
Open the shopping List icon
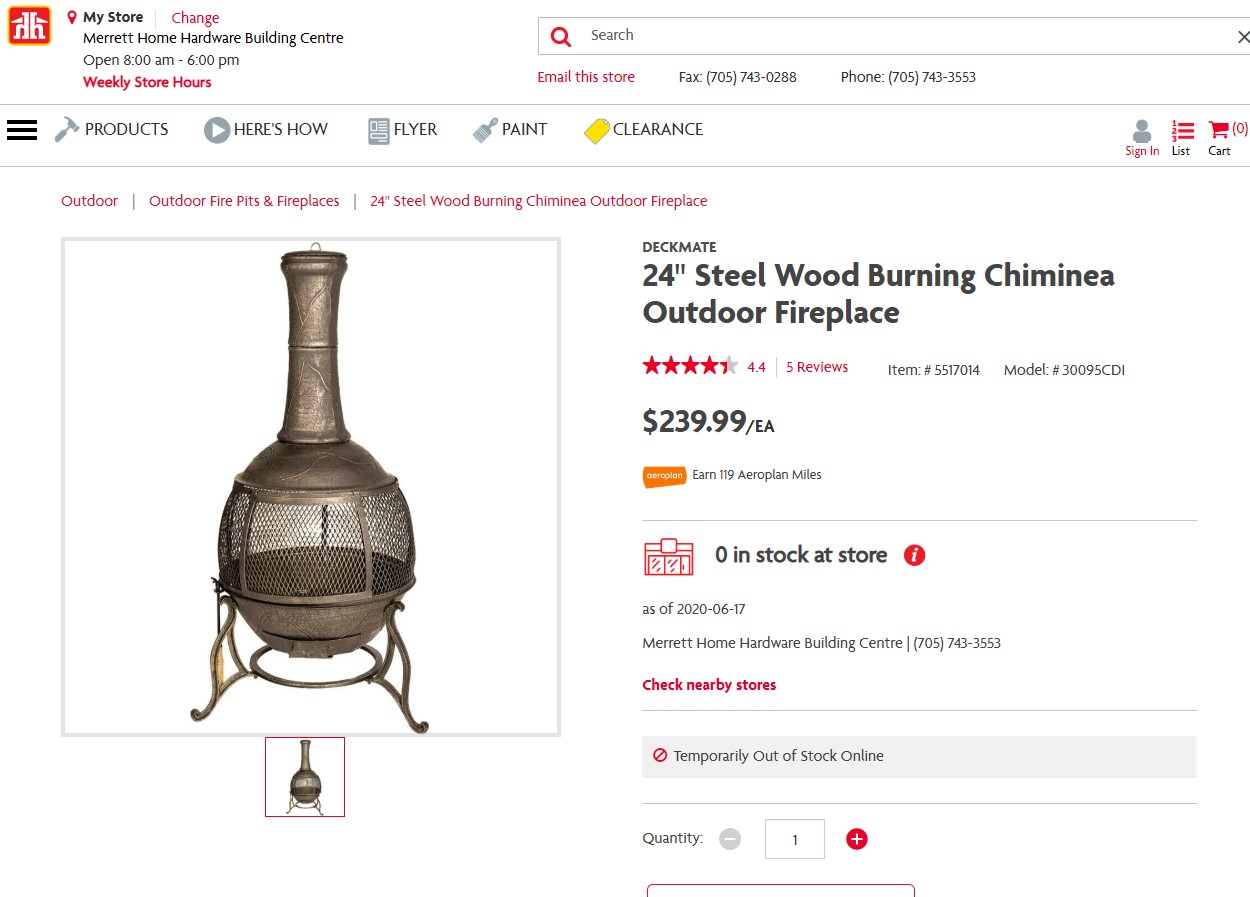[x=1182, y=138]
